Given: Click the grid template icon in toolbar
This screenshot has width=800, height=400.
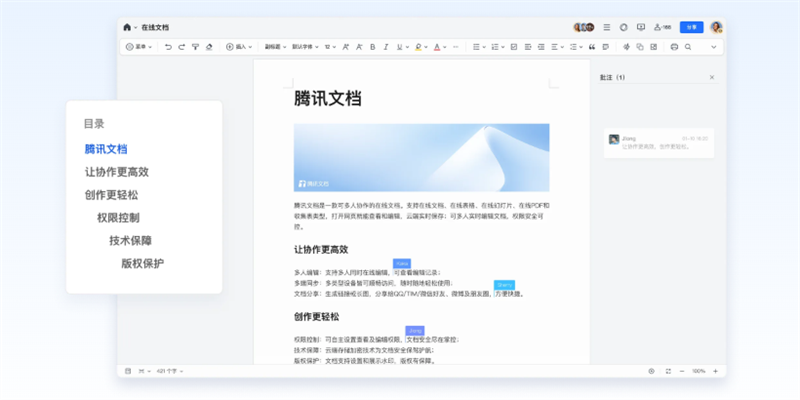Looking at the screenshot, I should 654,47.
